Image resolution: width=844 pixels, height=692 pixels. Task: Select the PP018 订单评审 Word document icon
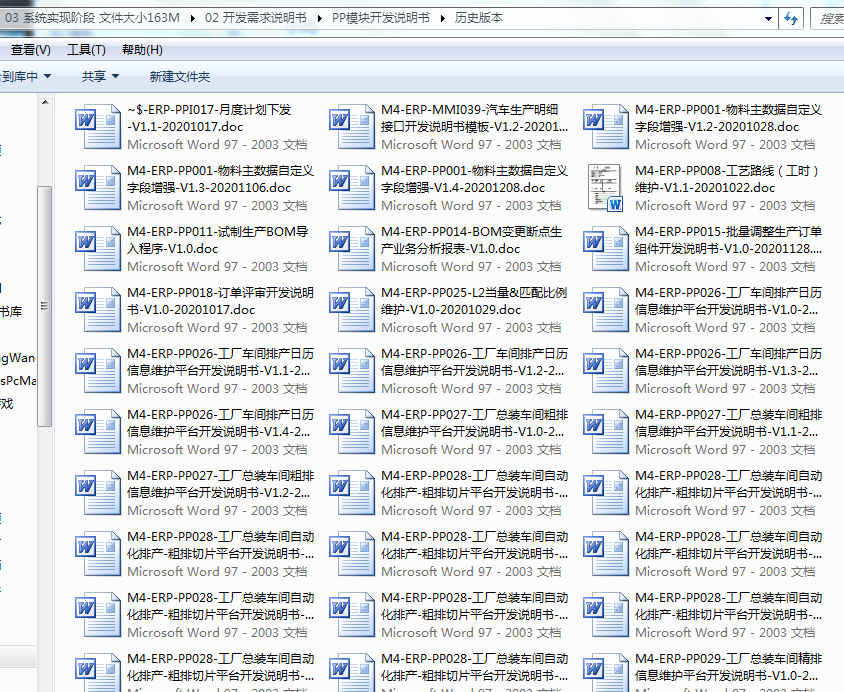(98, 310)
